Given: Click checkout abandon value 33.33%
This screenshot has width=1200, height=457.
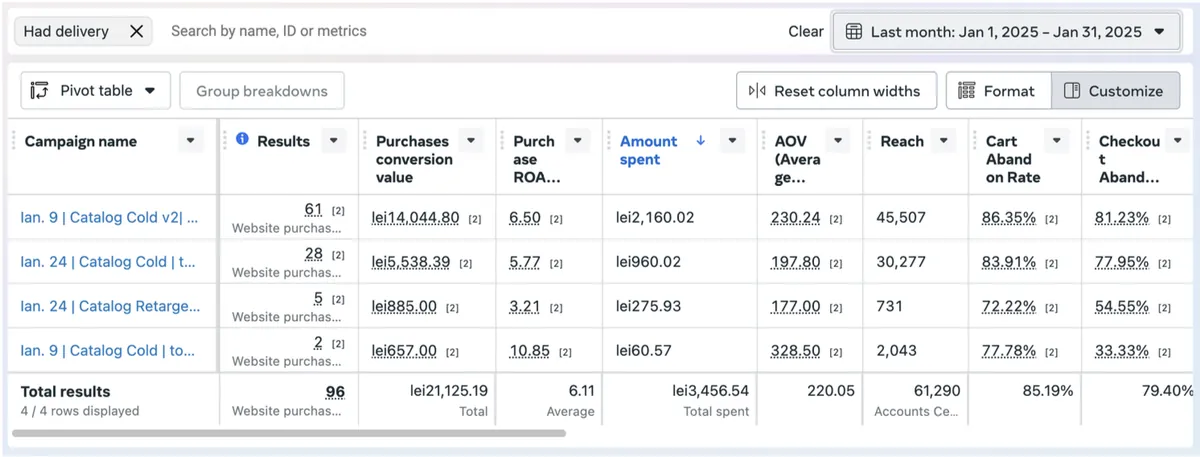Looking at the screenshot, I should (1122, 350).
